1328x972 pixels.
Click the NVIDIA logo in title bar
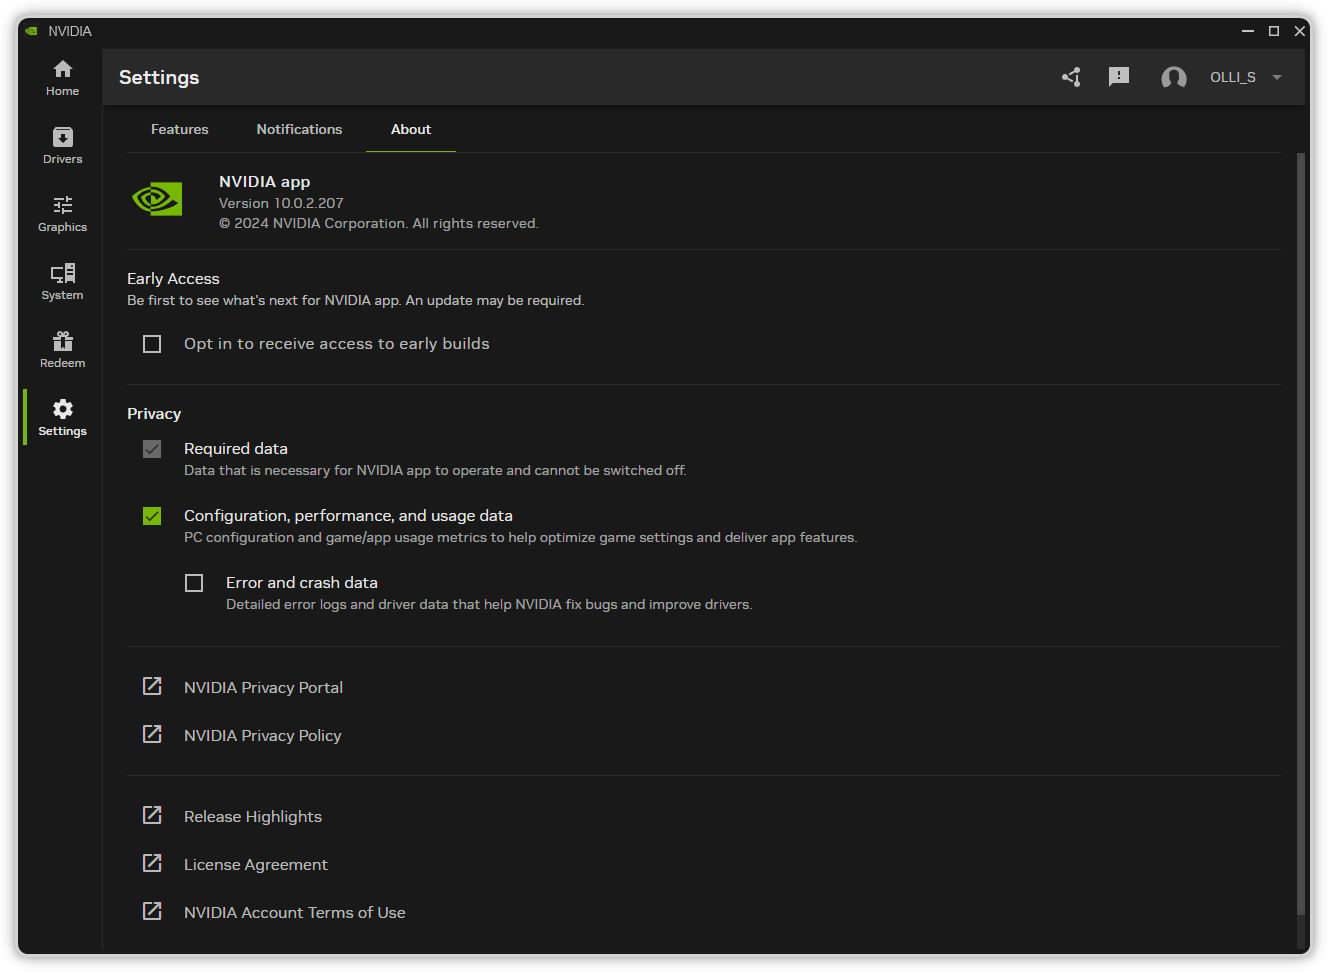pyautogui.click(x=31, y=31)
